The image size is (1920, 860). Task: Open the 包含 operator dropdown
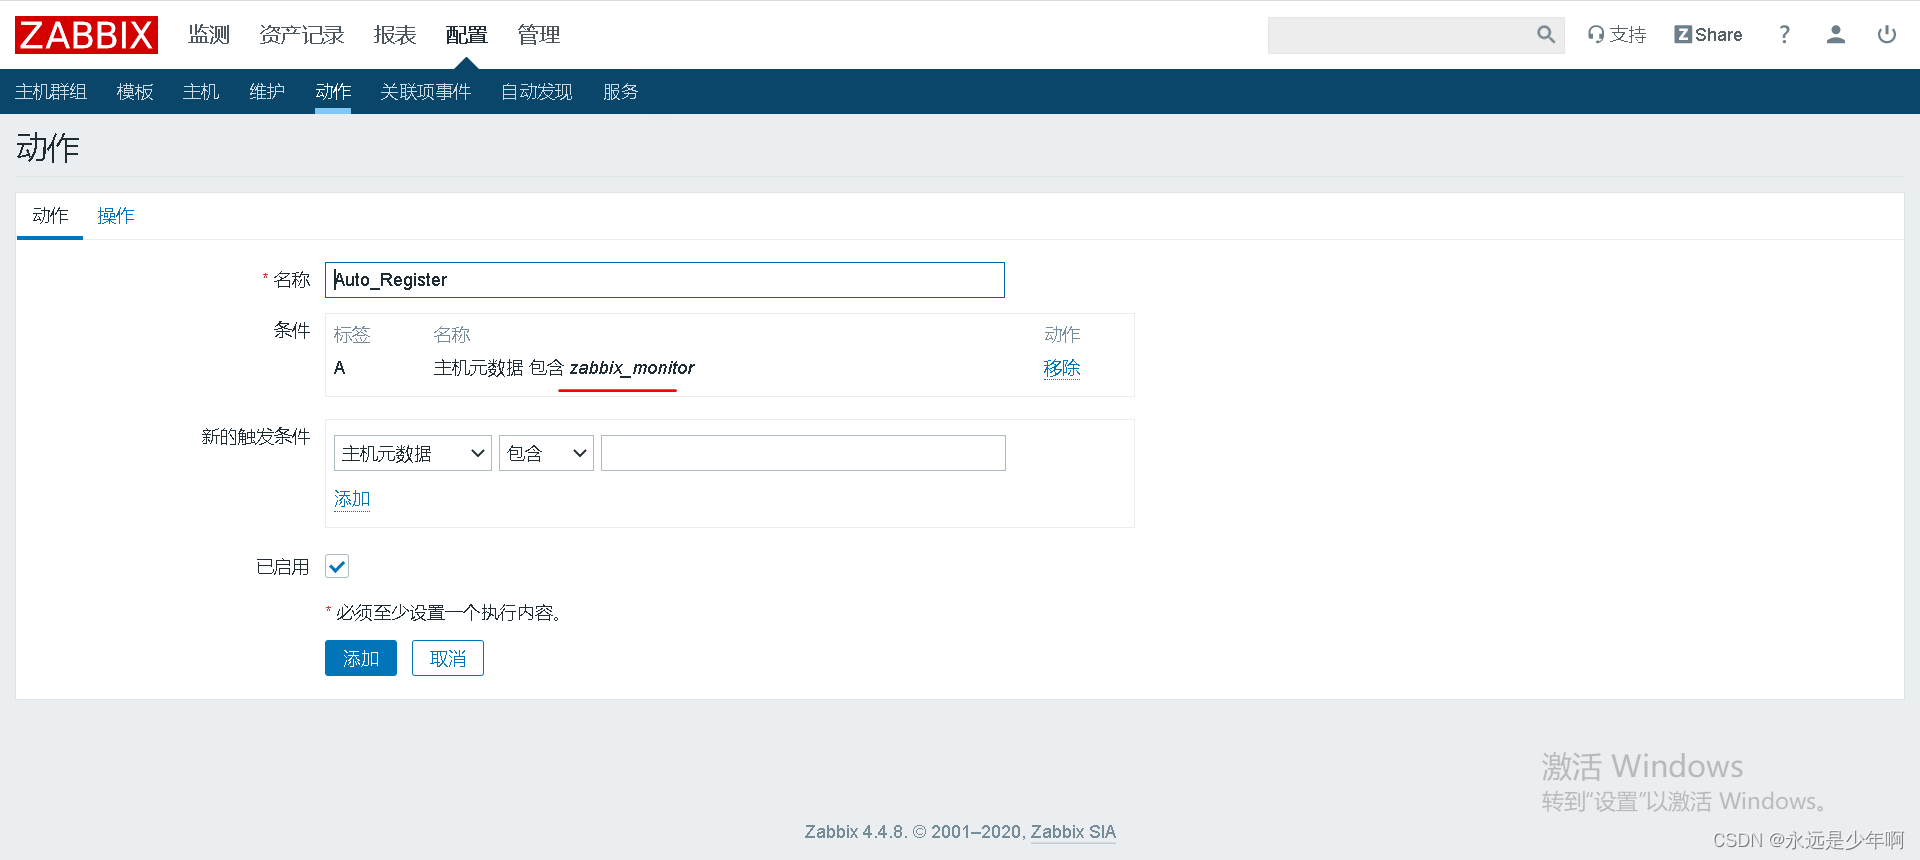coord(547,453)
